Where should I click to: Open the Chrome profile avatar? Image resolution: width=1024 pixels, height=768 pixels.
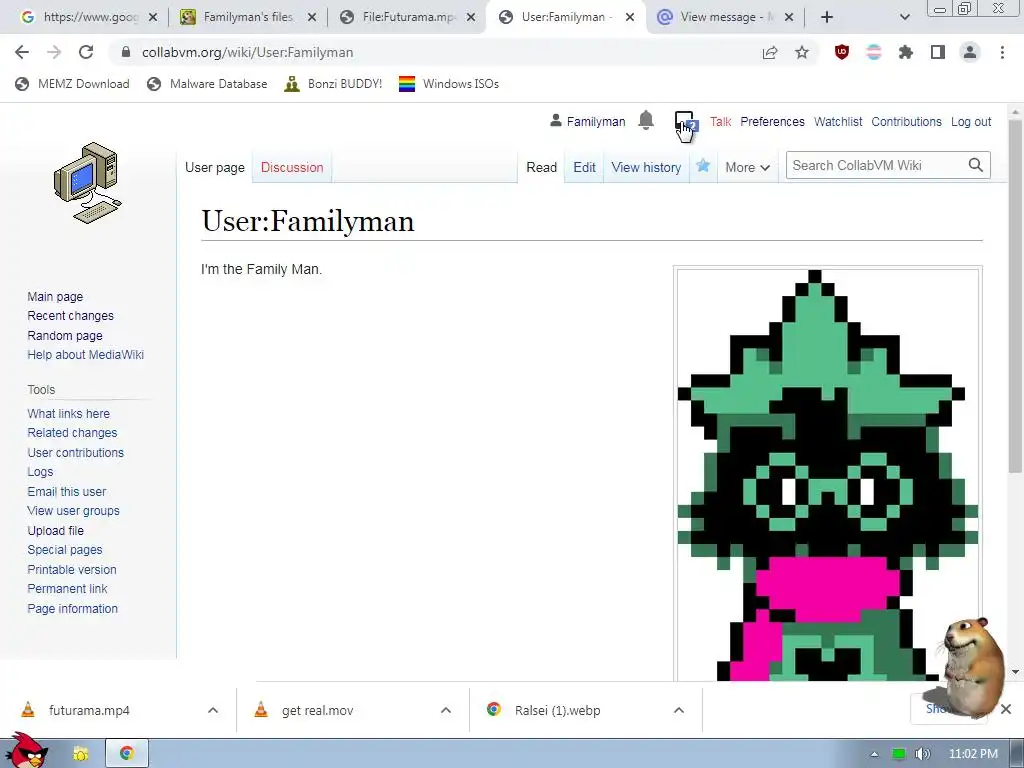pos(970,52)
